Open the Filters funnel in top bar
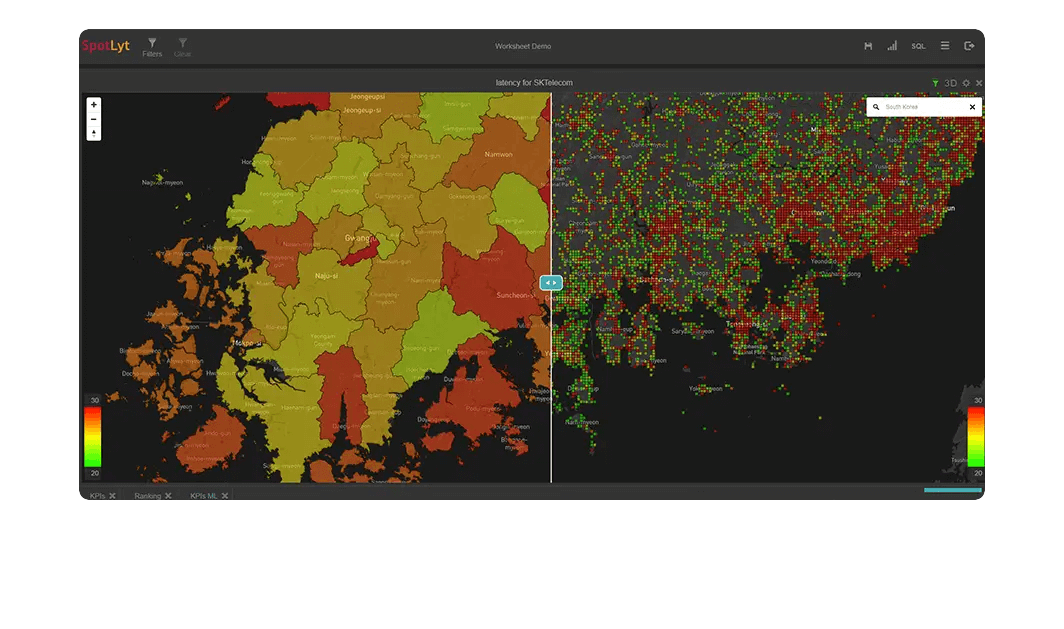The height and width of the screenshot is (629, 1064). [x=152, y=46]
